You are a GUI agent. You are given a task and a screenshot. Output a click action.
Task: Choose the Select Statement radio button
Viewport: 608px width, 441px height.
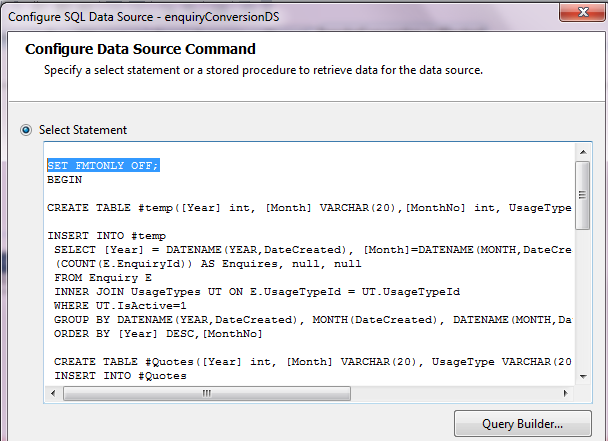26,130
